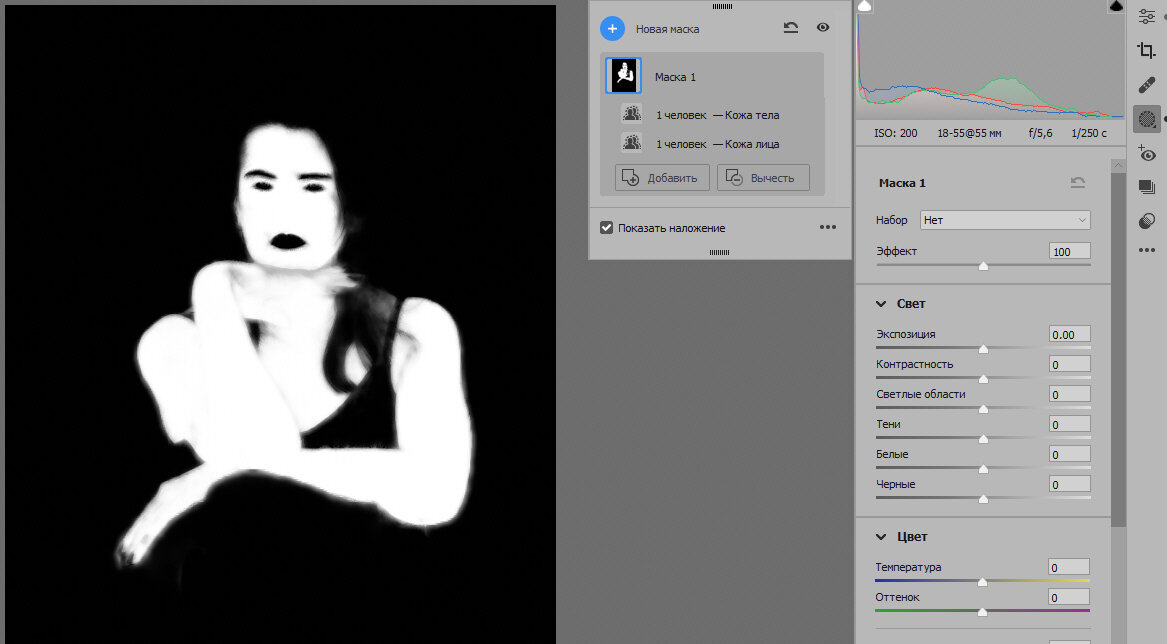
Task: Invert masks using icon beside Новая маска
Action: 791,28
